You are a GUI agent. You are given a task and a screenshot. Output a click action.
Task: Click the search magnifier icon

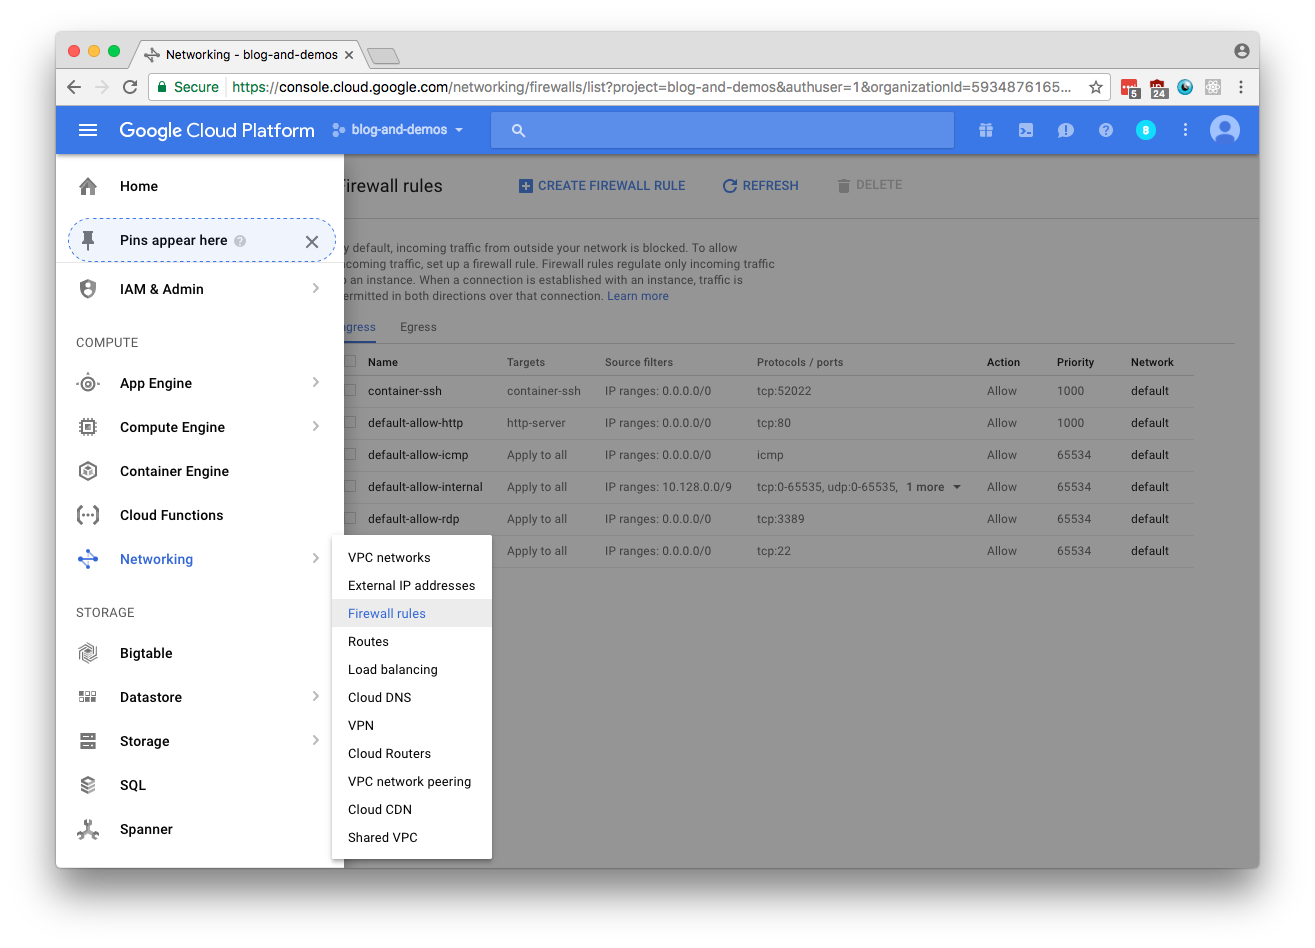pyautogui.click(x=518, y=130)
